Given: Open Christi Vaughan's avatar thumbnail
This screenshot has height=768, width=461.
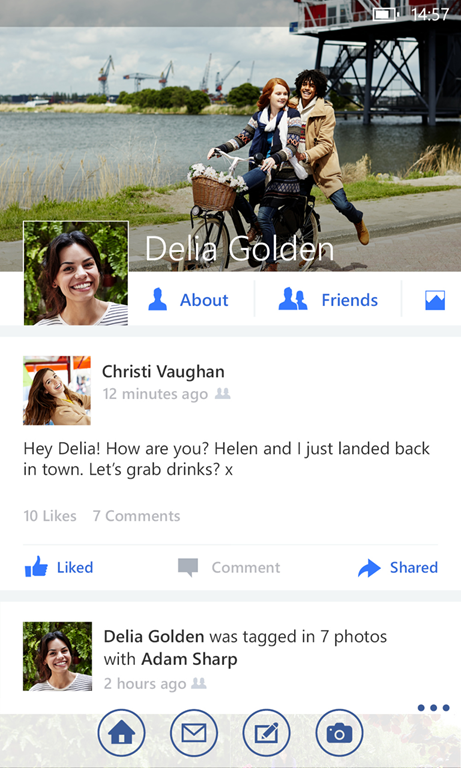Looking at the screenshot, I should point(57,390).
